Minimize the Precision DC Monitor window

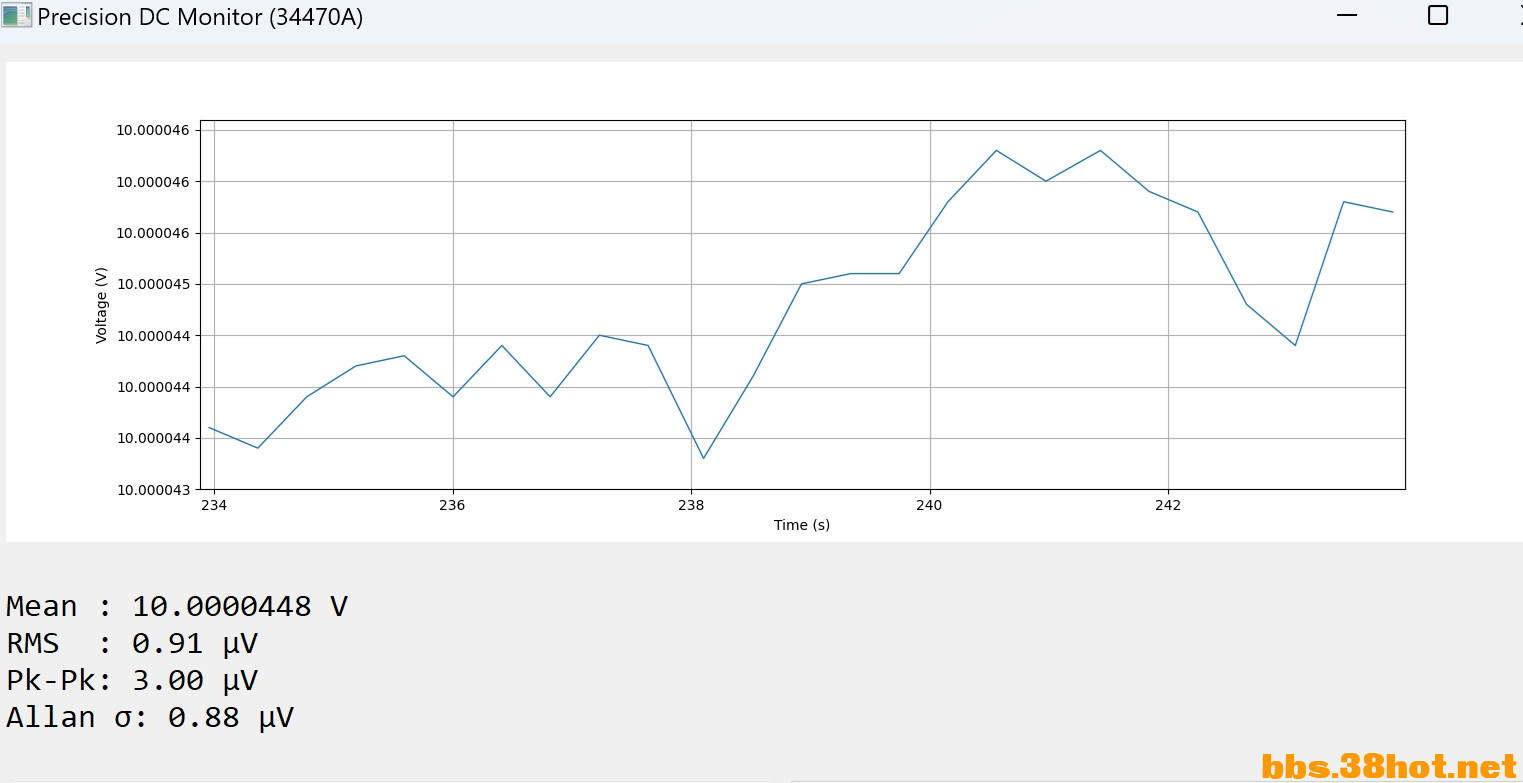(x=1347, y=16)
